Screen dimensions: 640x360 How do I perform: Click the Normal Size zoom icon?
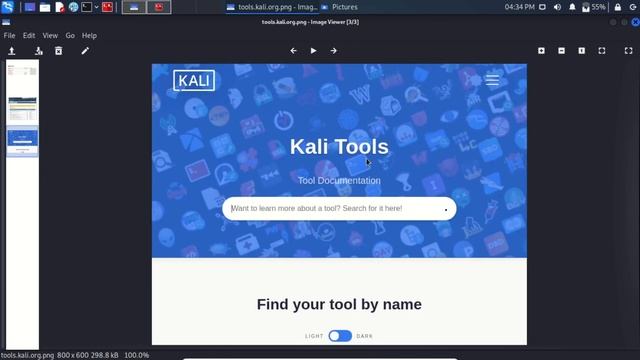pyautogui.click(x=582, y=51)
